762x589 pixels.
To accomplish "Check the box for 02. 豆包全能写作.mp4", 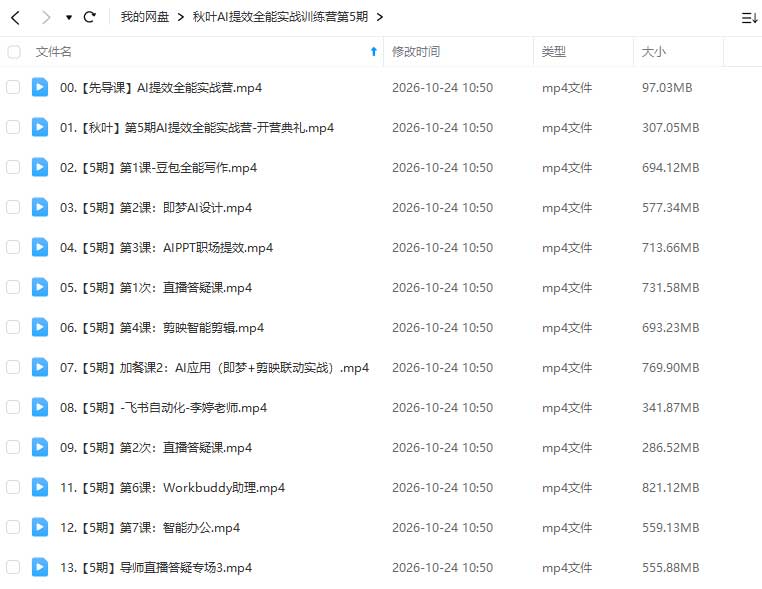I will coord(13,167).
